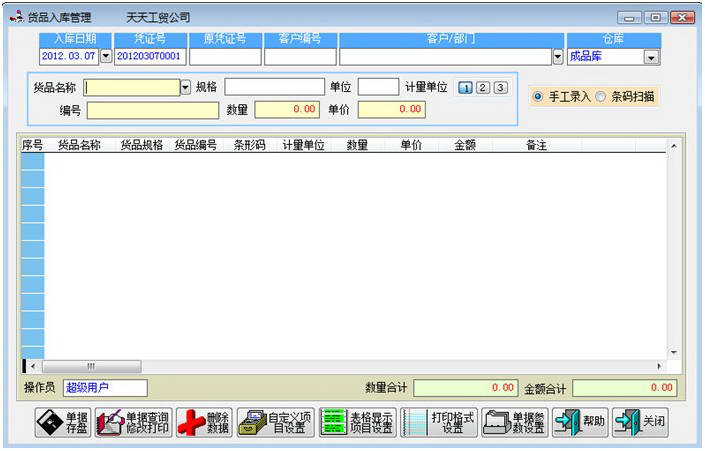Viewport: 705px width, 451px height.
Task: Select the 手工录入 radio option
Action: 538,97
